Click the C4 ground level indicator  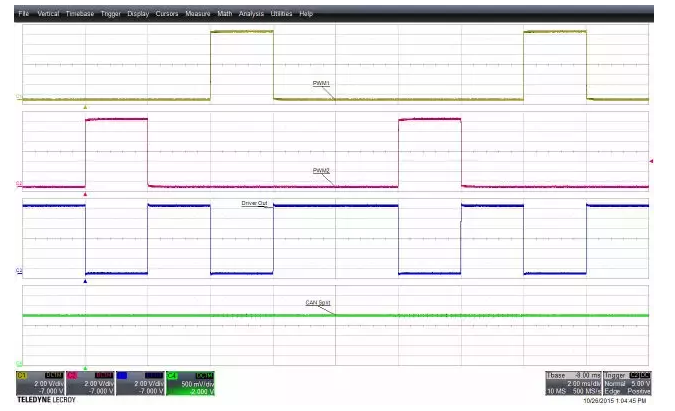19,363
